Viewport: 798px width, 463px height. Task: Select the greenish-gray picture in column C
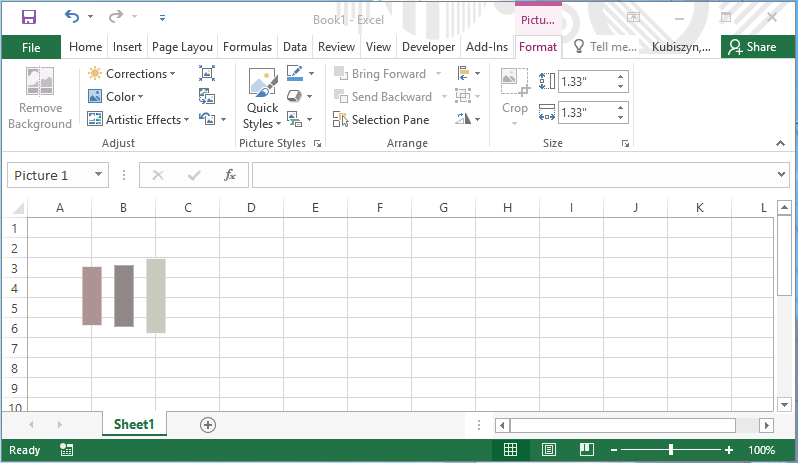[156, 296]
